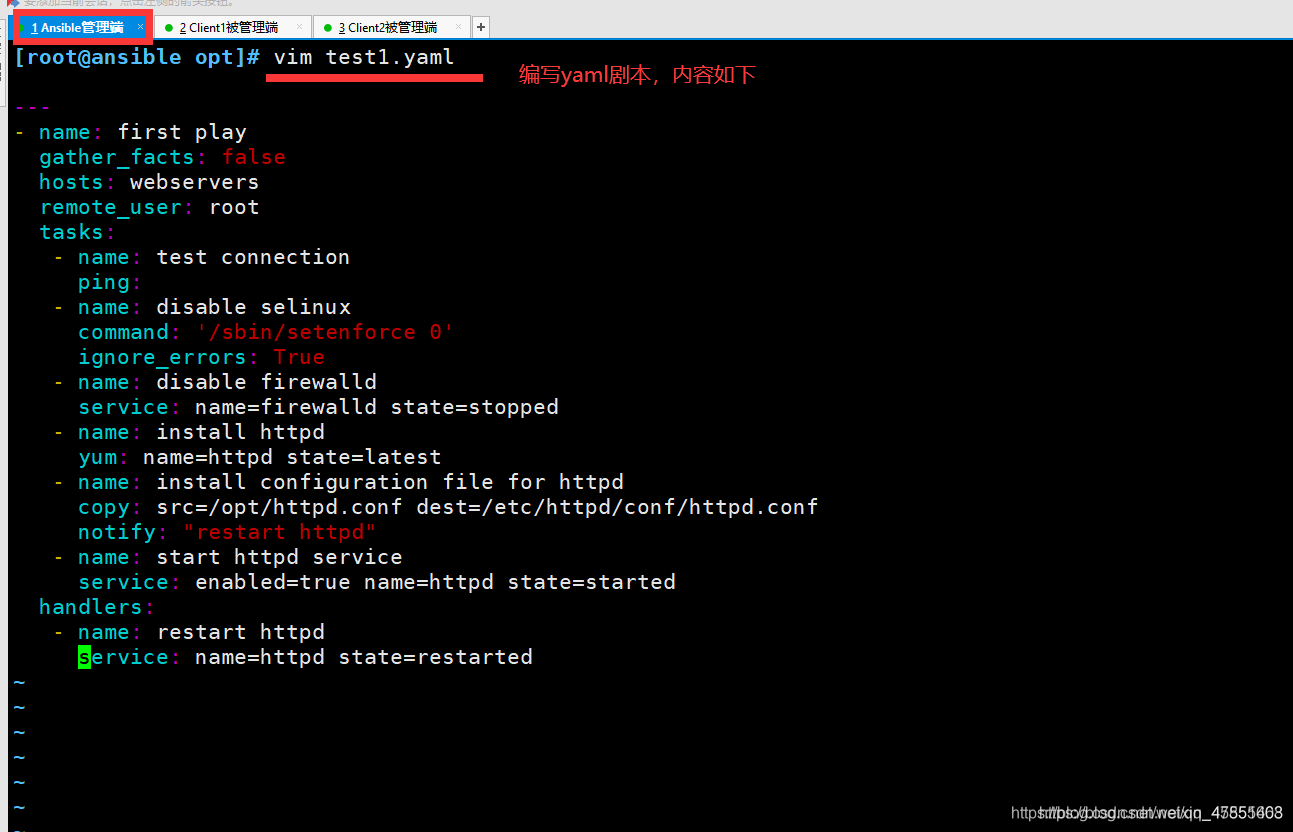Close the Client1被管理端 session tab
Image resolution: width=1293 pixels, height=832 pixels.
click(300, 27)
